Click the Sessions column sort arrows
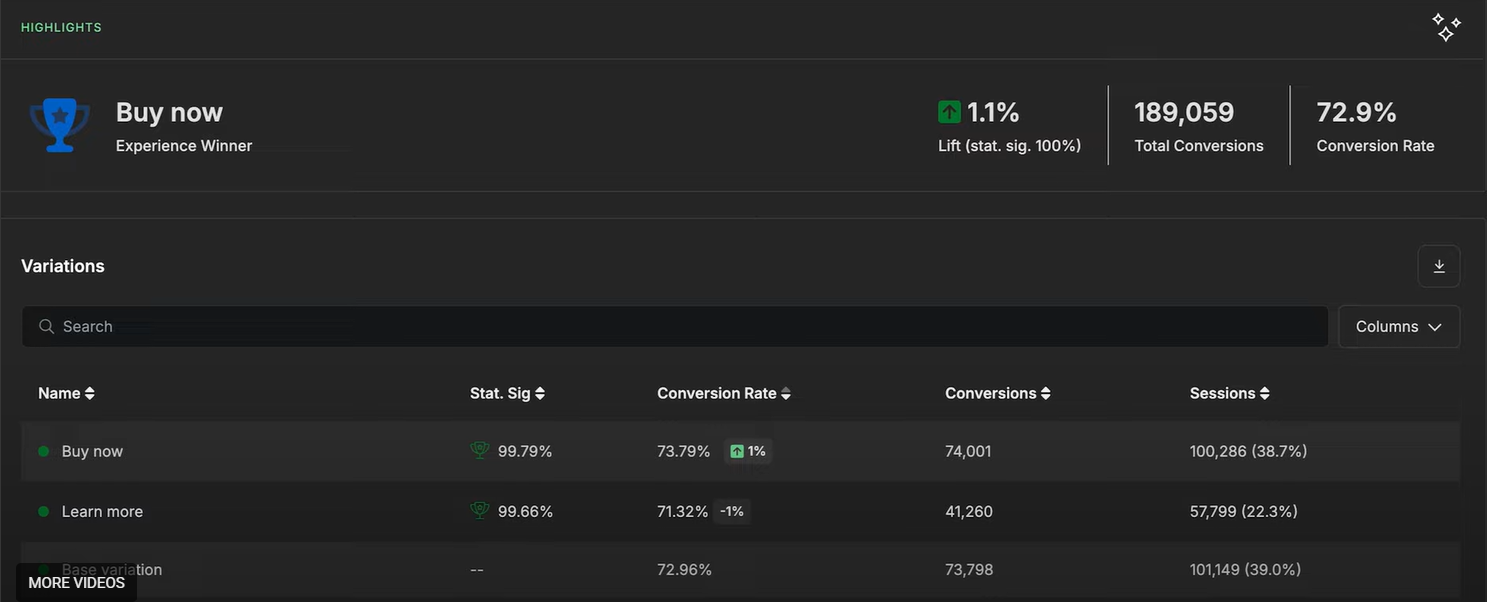This screenshot has width=1487, height=602. click(1264, 392)
